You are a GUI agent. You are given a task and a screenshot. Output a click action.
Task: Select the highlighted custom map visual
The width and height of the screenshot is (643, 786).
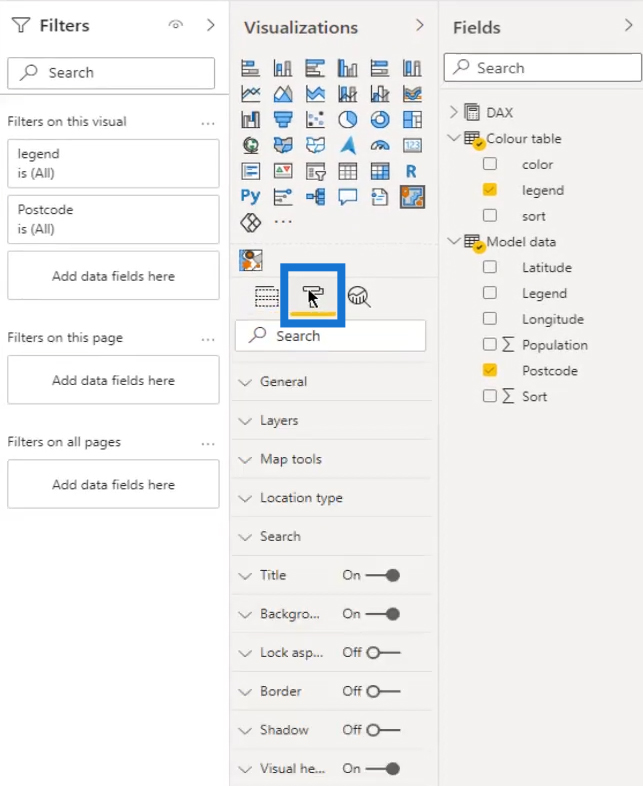[412, 196]
